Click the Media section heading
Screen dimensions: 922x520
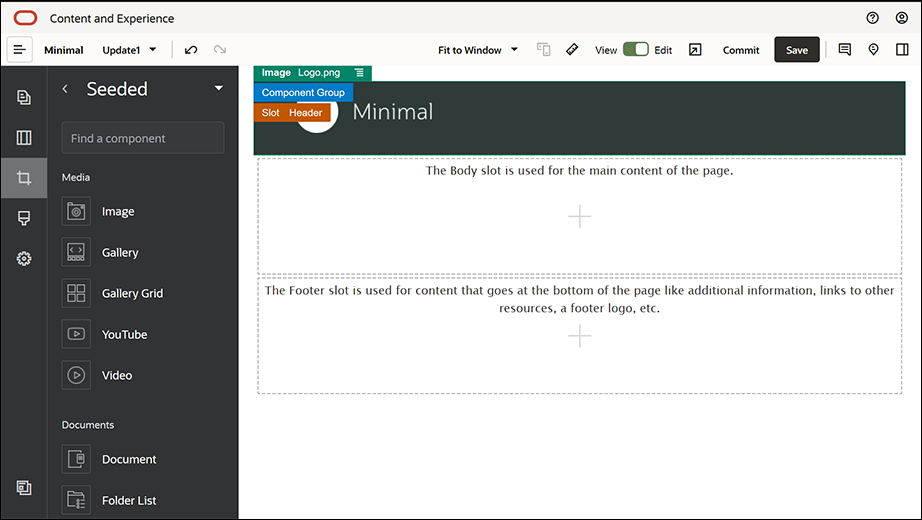[x=76, y=177]
